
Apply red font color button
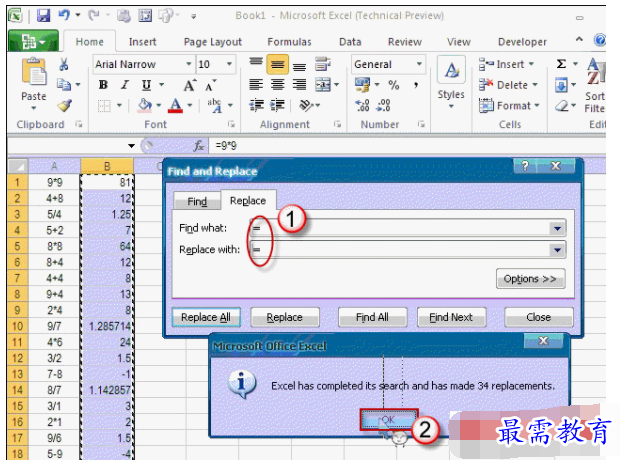(175, 106)
